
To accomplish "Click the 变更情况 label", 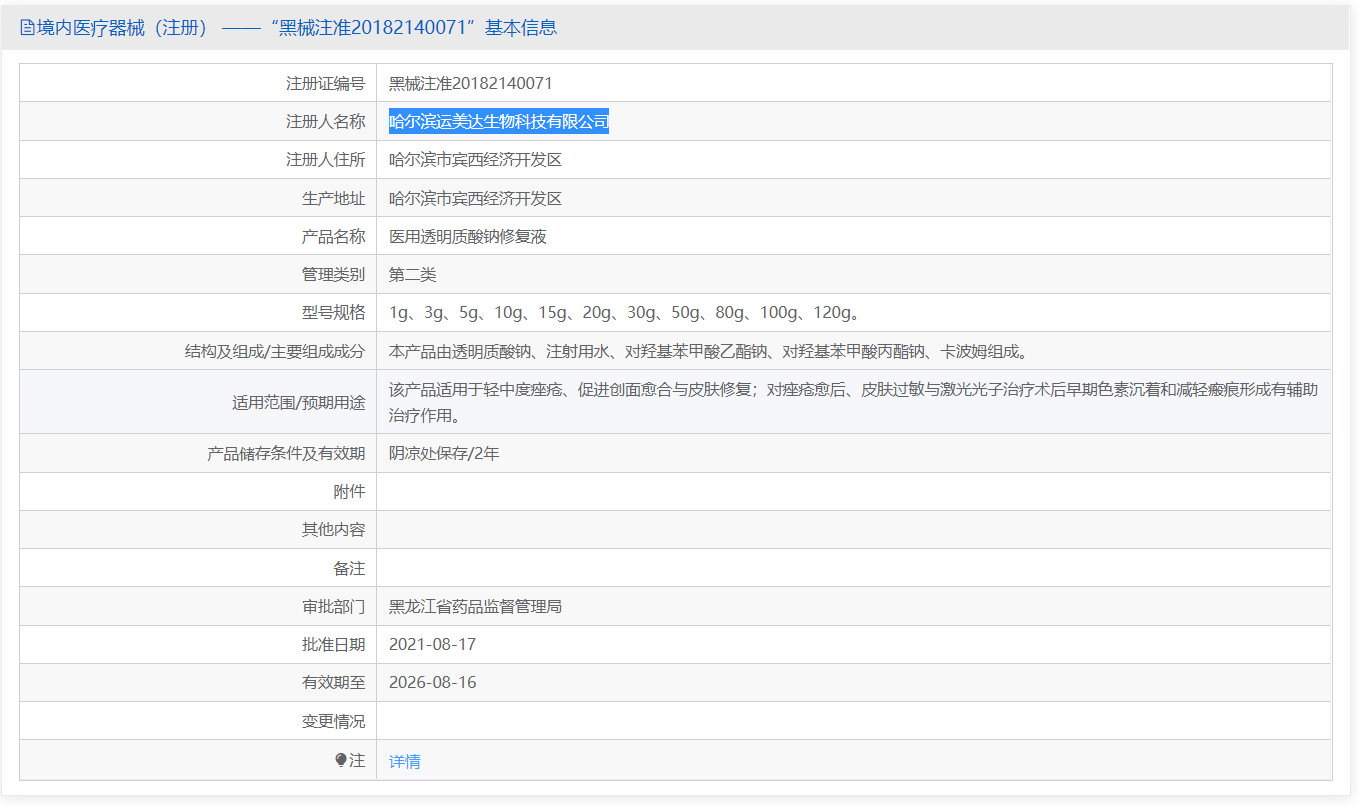I will [x=334, y=722].
